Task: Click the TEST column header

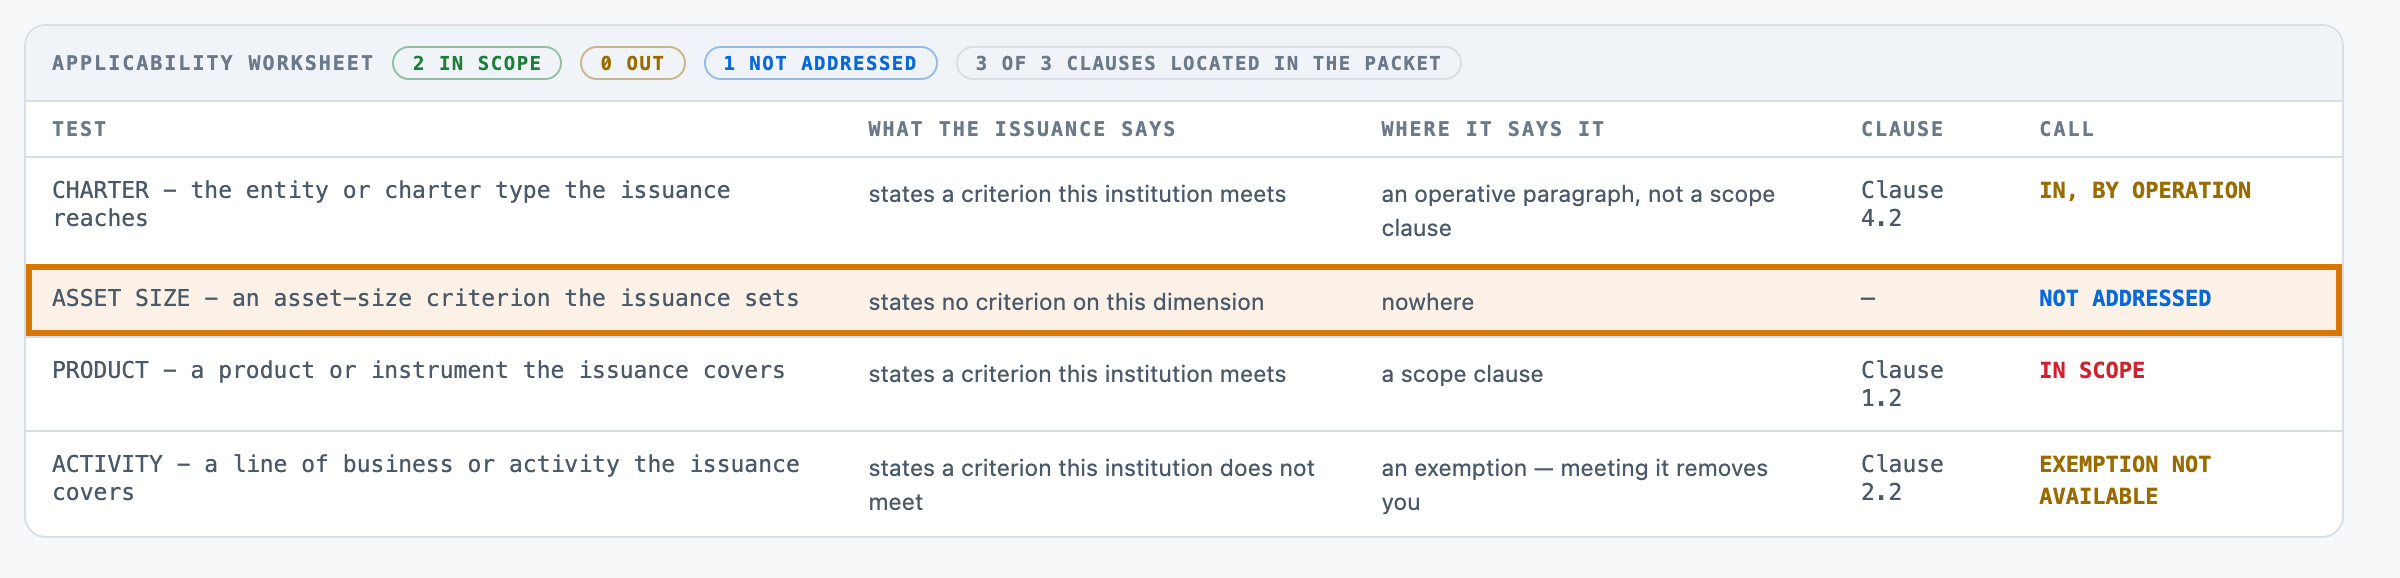Action: pos(79,129)
